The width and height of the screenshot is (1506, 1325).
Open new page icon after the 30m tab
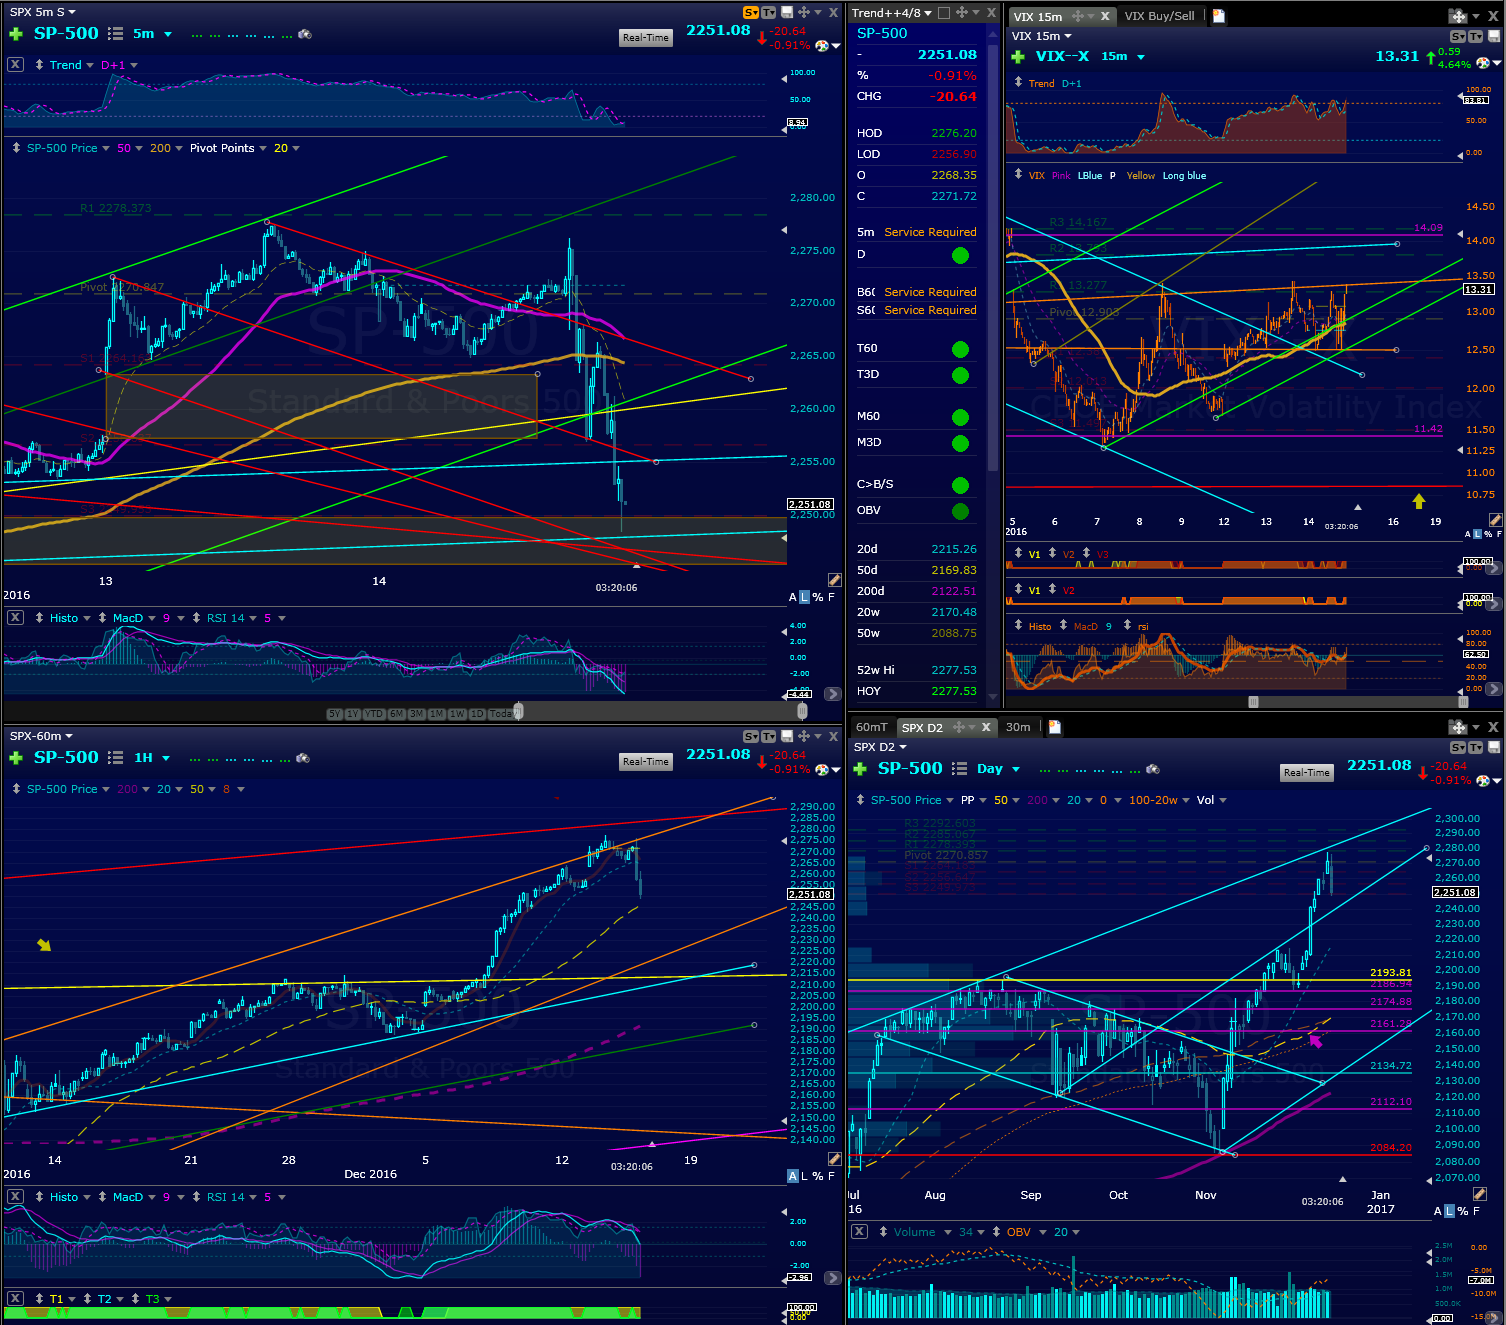tap(1055, 727)
